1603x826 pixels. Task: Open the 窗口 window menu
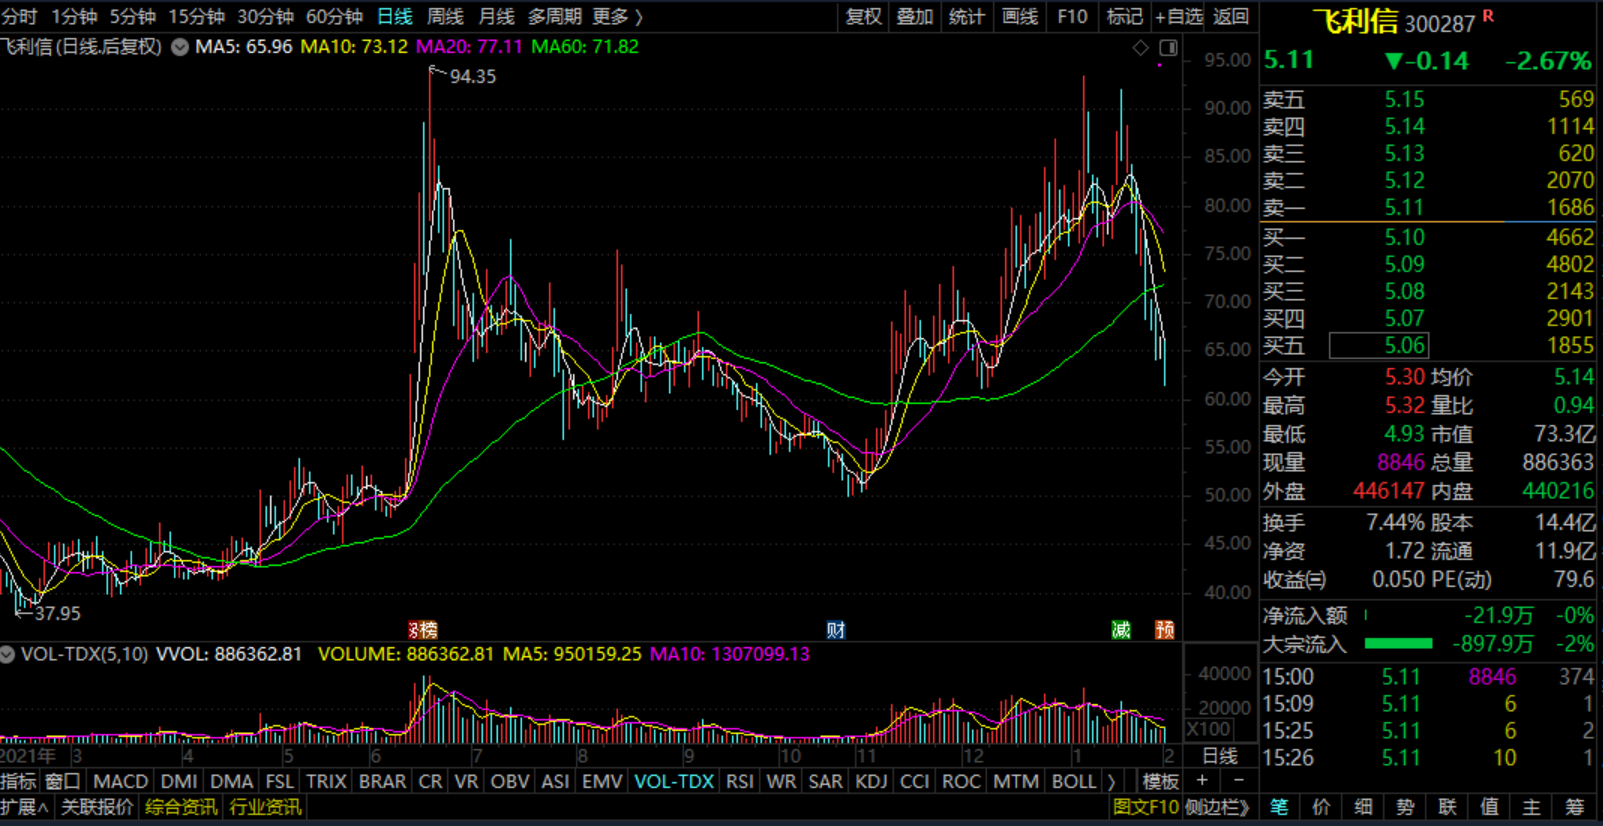tap(63, 781)
